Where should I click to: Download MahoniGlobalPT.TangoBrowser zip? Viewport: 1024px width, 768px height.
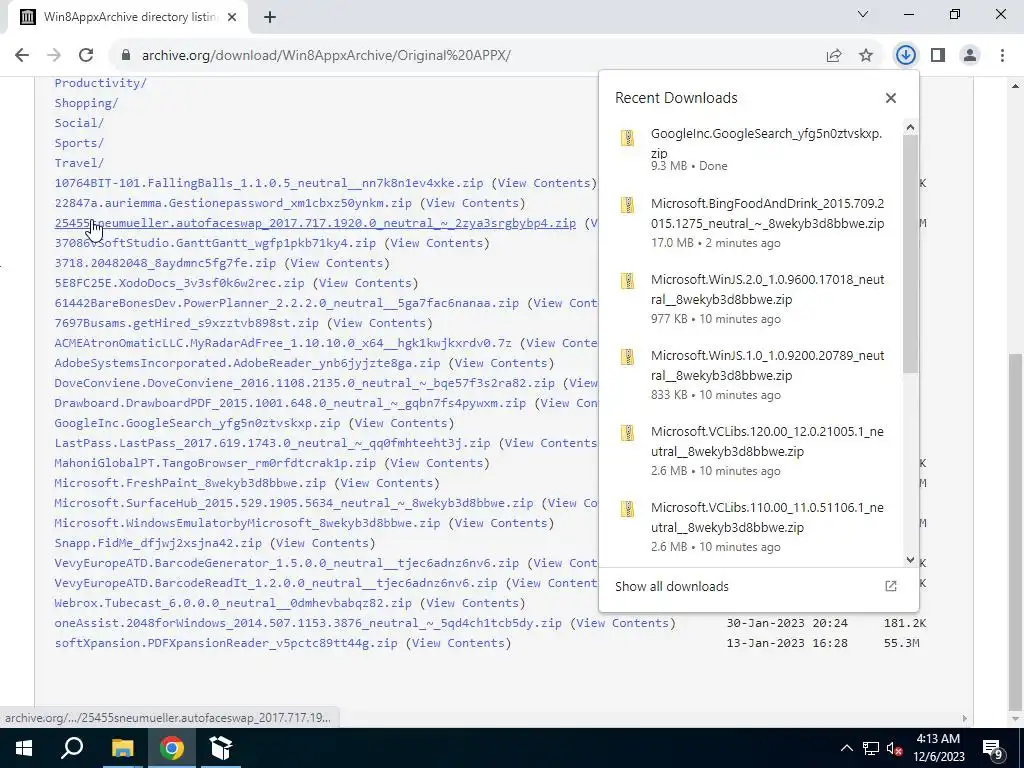tap(215, 463)
